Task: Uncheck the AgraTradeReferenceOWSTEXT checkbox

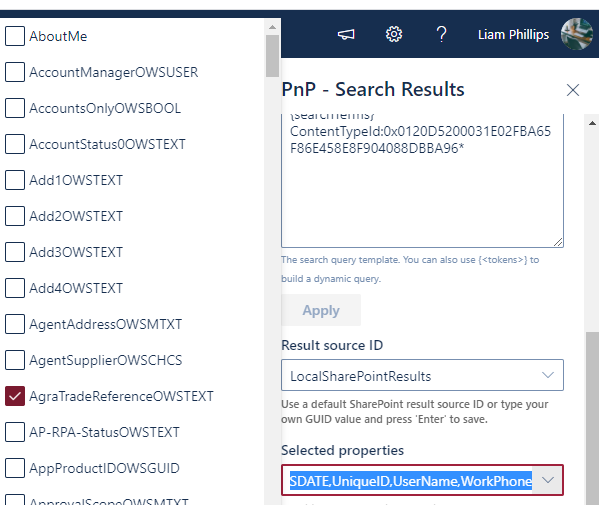Action: (x=15, y=396)
